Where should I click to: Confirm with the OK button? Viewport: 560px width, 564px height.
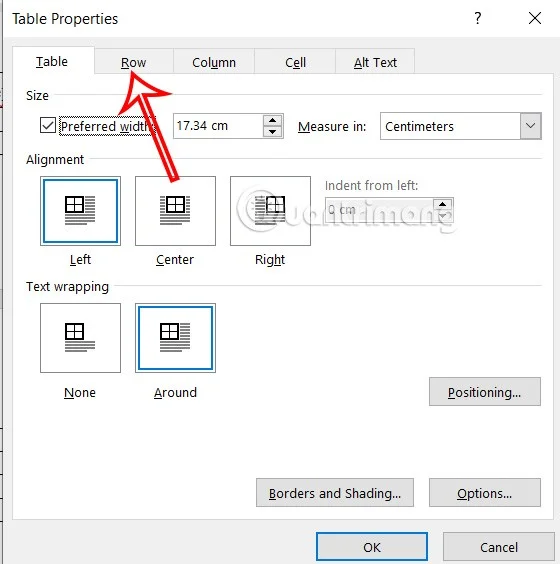tap(372, 547)
